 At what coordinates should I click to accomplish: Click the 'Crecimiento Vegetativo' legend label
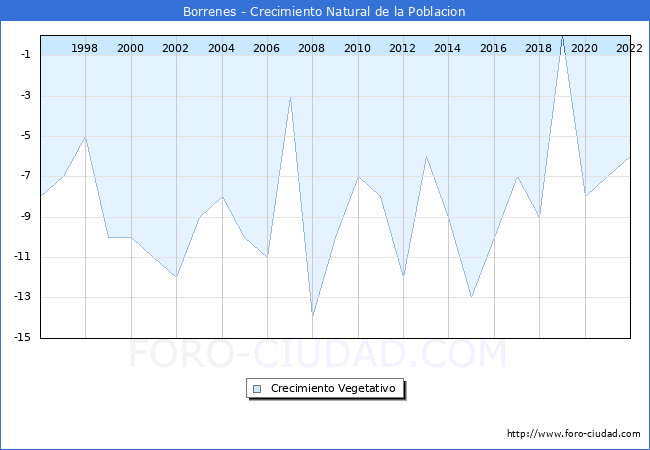[333, 388]
